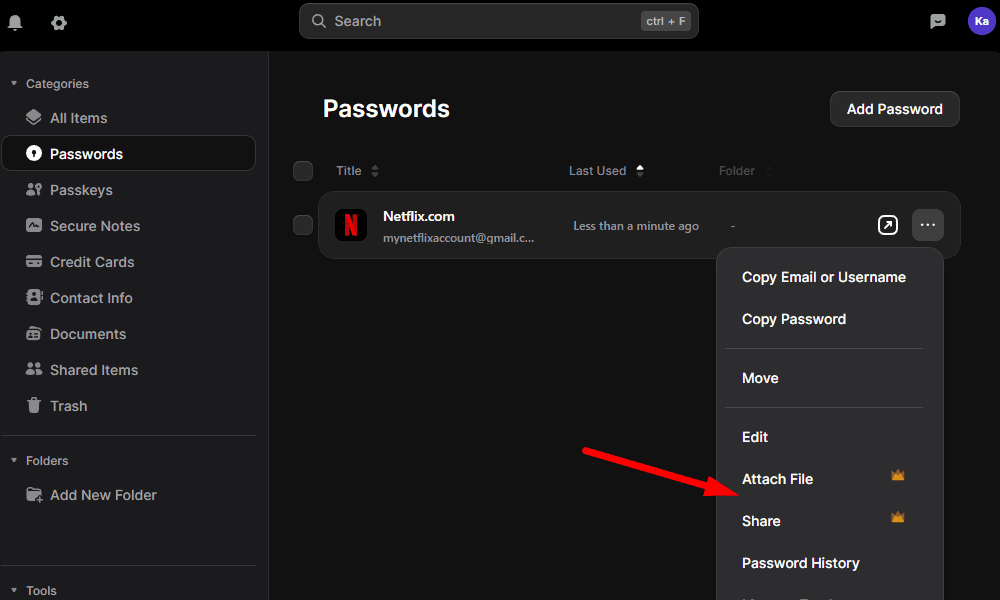Select Share in the context menu
This screenshot has height=600, width=1000.
(x=761, y=521)
